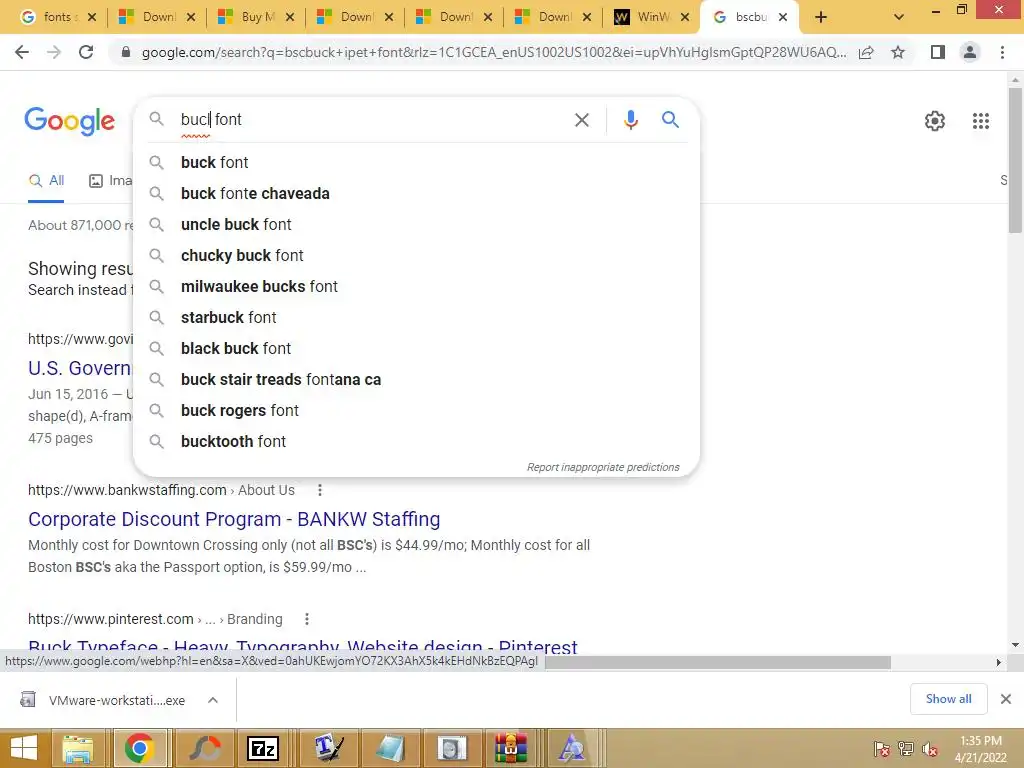Open the taskbar clock showing 1:35 PM
Image resolution: width=1024 pixels, height=768 pixels.
980,749
